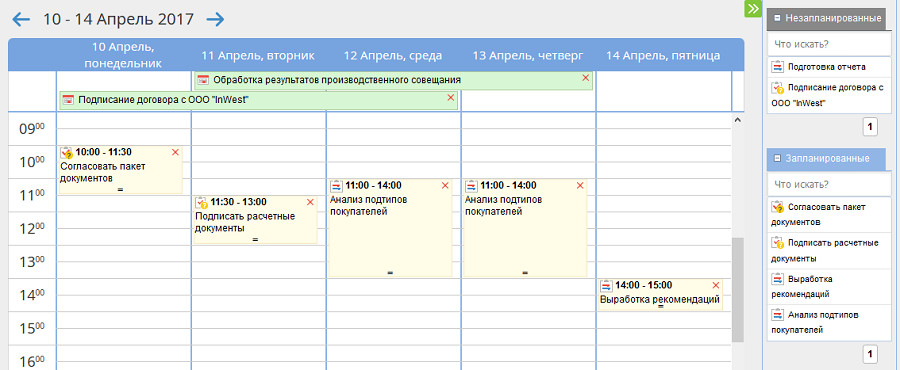
Task: Focus search field under Запланированные
Action: pyautogui.click(x=829, y=184)
